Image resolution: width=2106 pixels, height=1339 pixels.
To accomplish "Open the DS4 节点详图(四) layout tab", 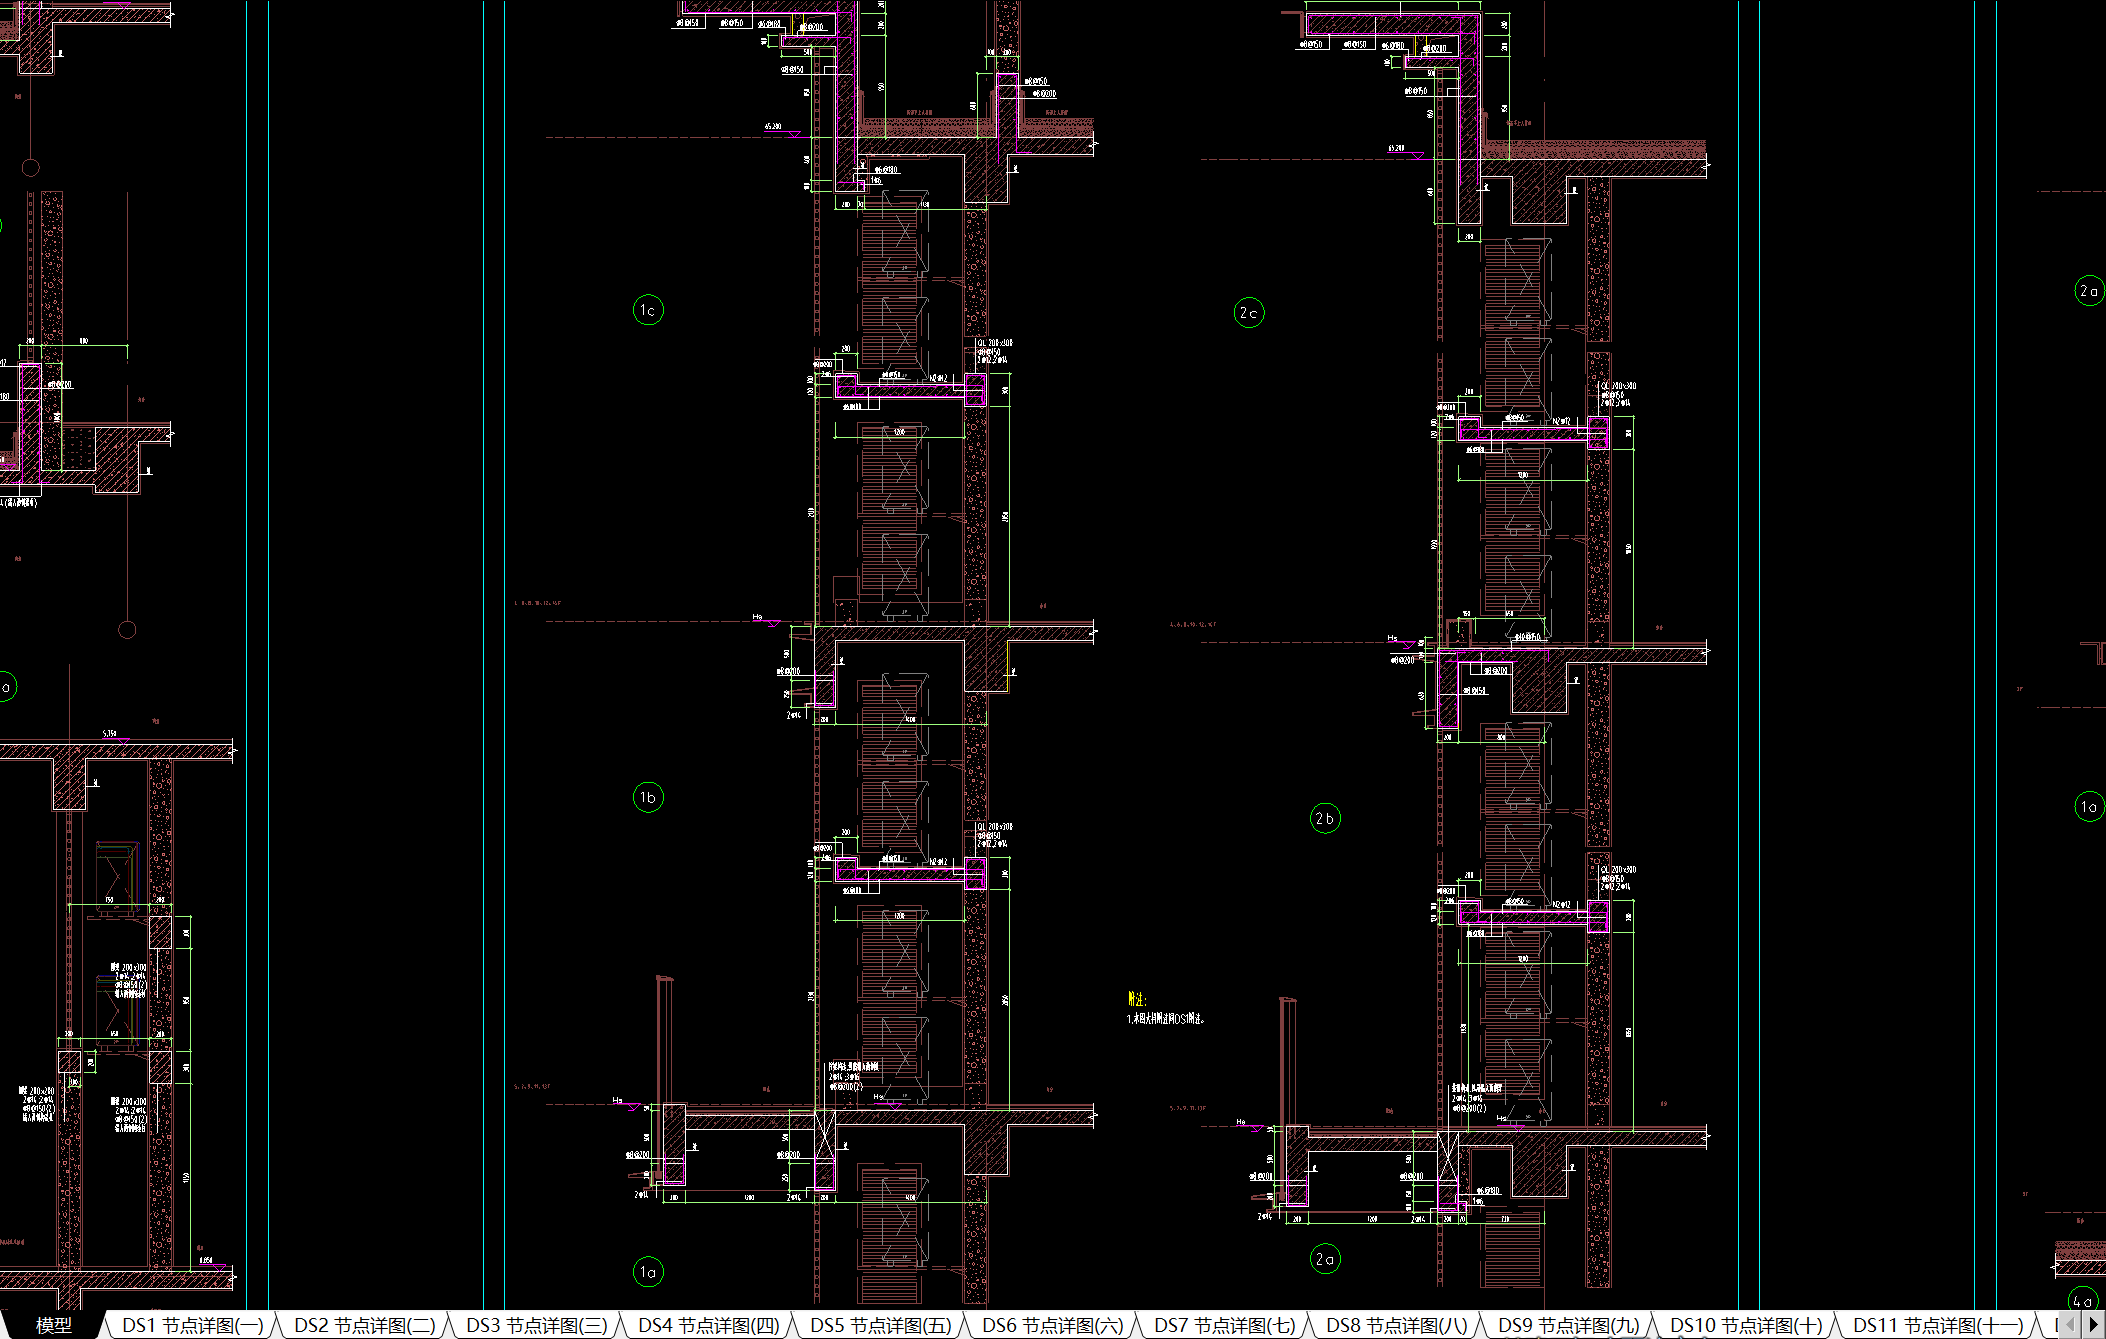I will [x=709, y=1325].
